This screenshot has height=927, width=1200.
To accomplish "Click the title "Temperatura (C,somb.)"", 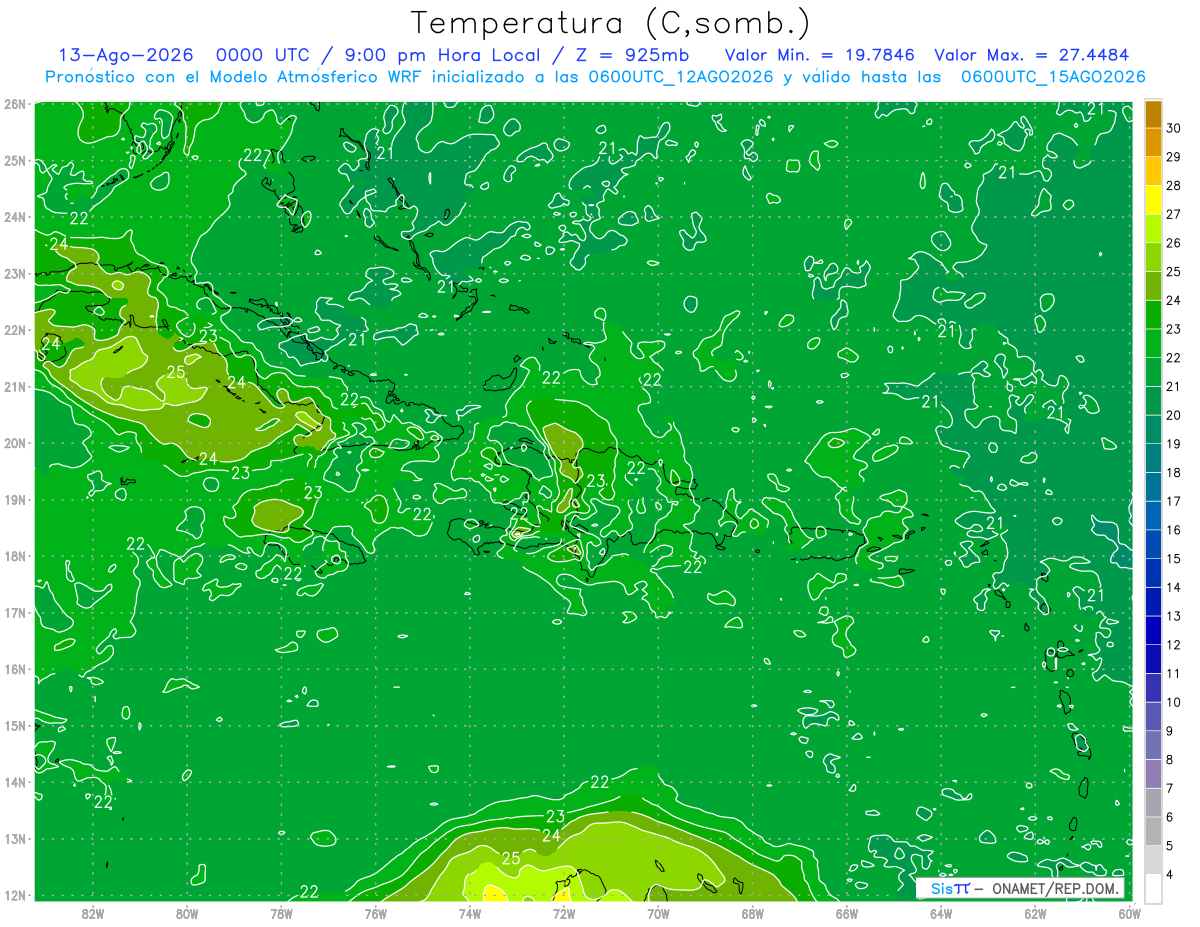I will (x=611, y=23).
